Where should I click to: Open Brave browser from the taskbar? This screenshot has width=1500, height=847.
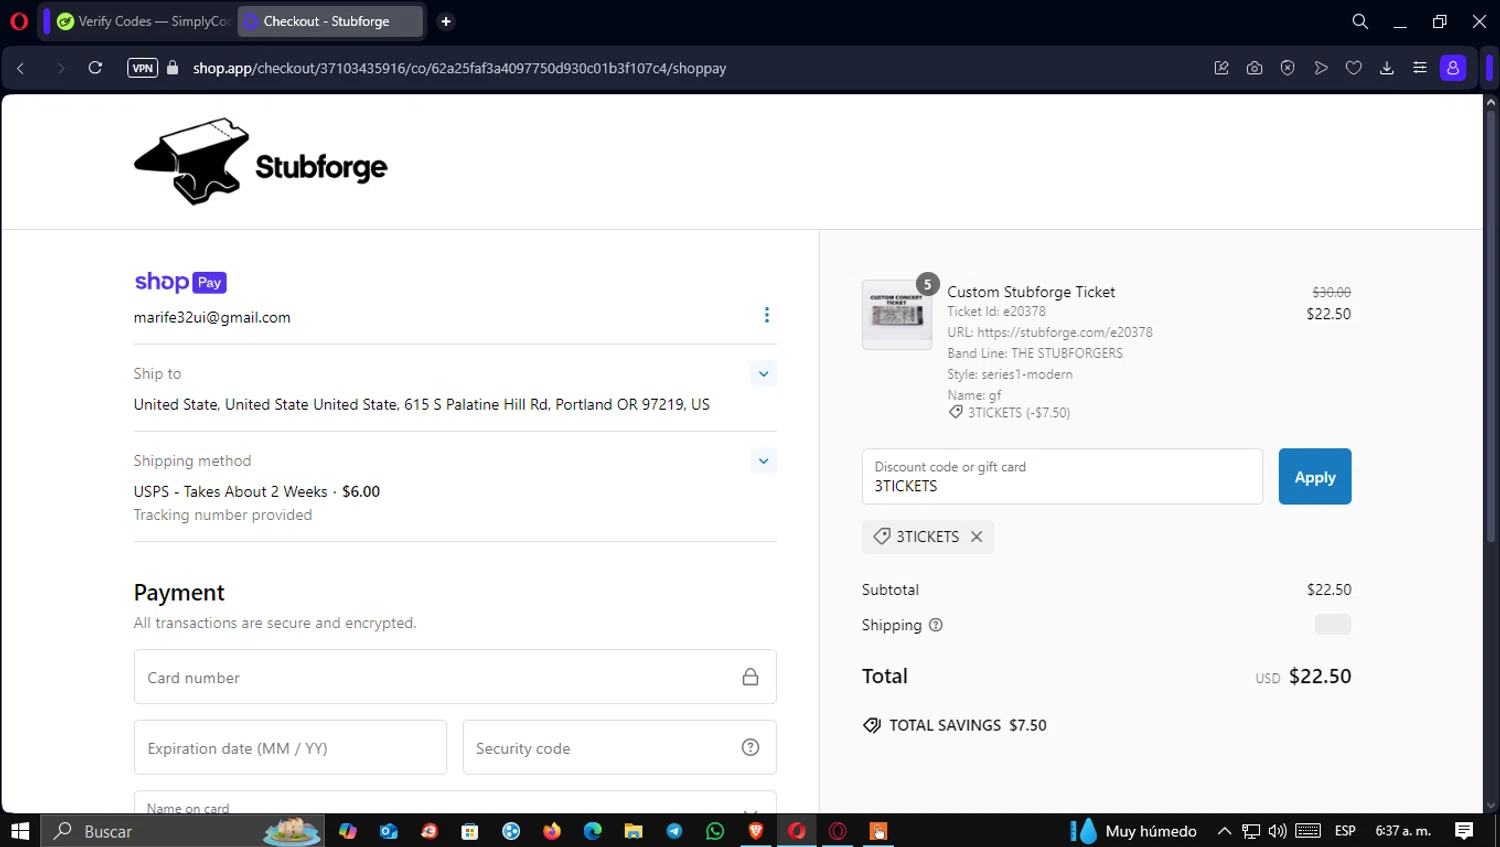(x=756, y=831)
